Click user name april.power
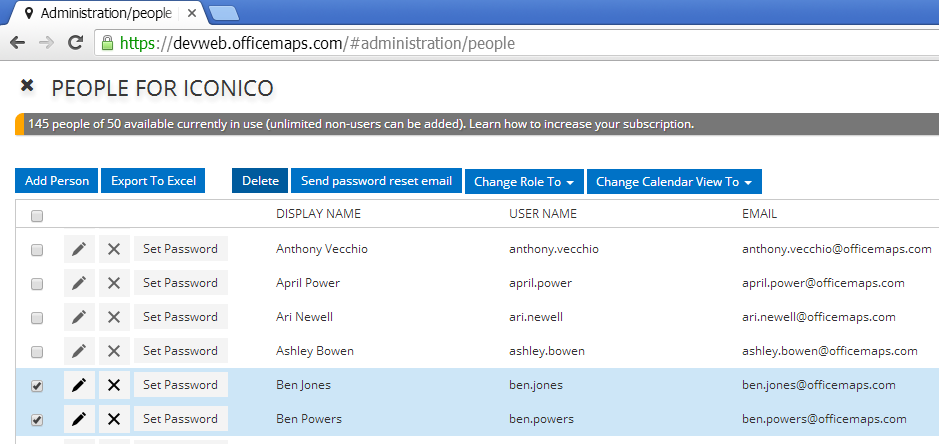 [x=540, y=283]
